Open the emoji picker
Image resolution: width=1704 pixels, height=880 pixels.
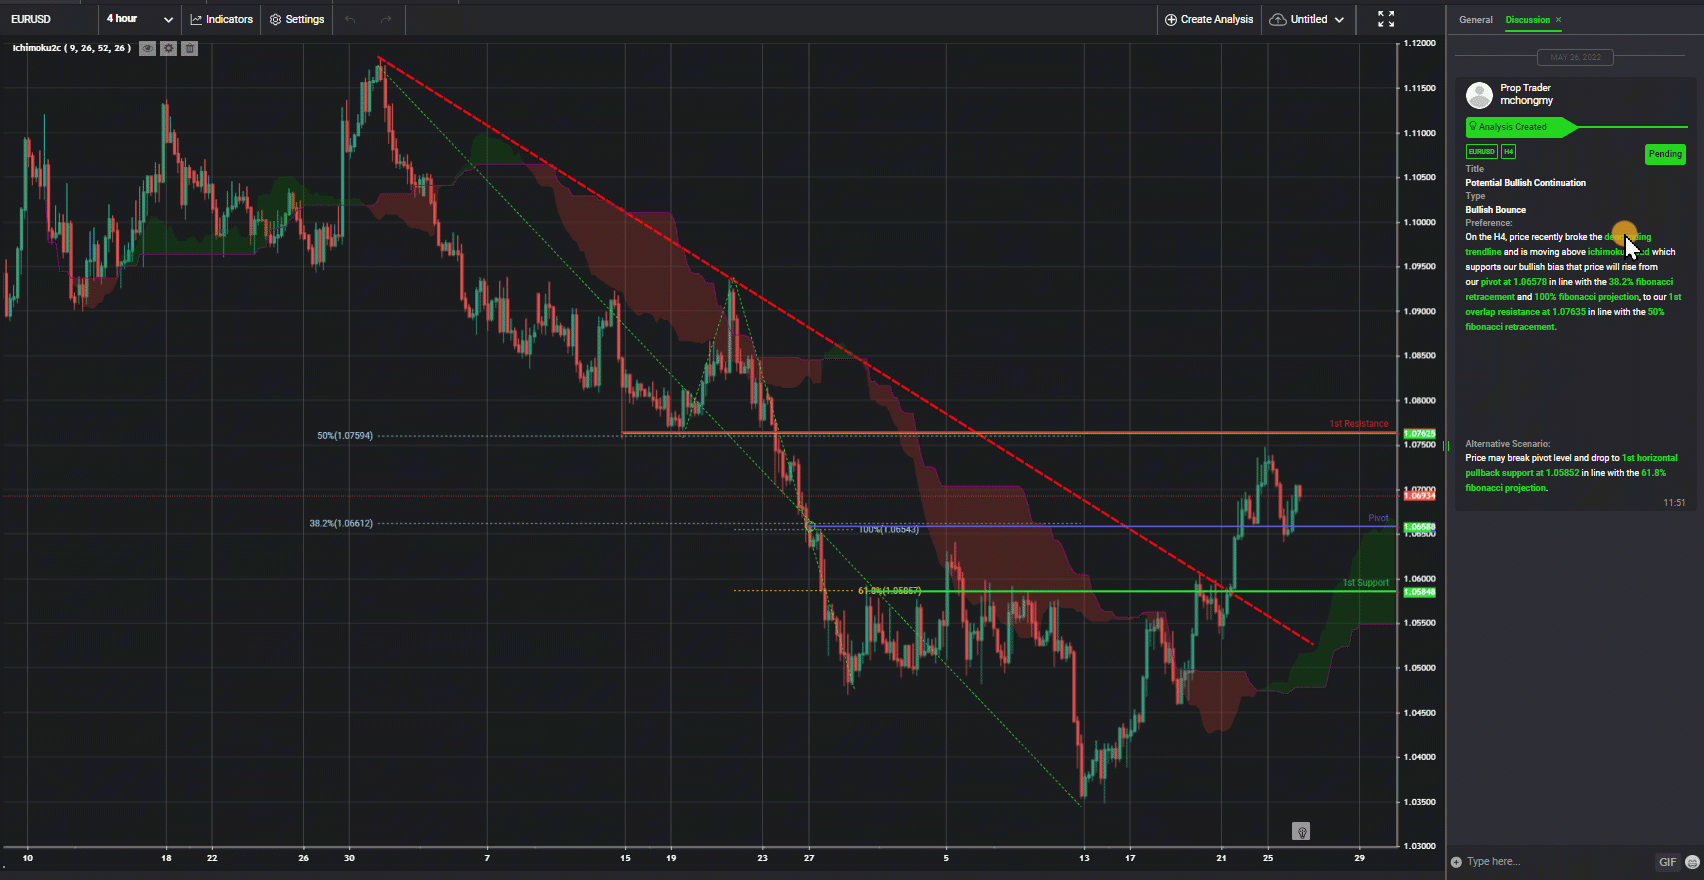(1692, 862)
